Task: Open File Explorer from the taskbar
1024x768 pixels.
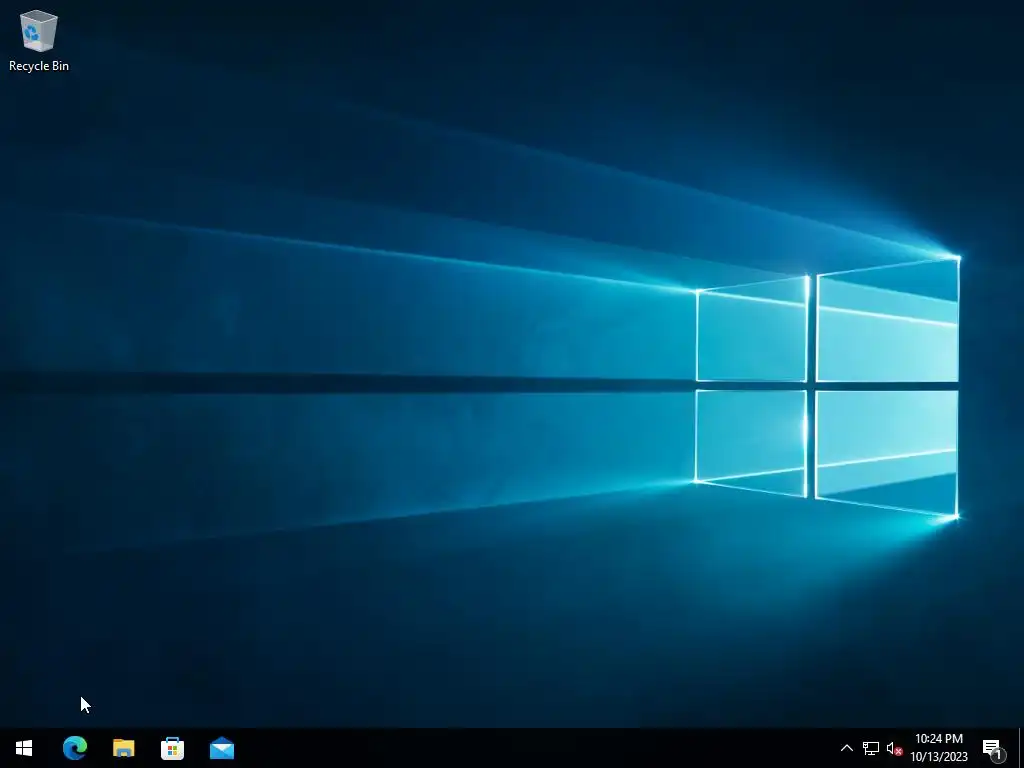Action: click(x=123, y=748)
